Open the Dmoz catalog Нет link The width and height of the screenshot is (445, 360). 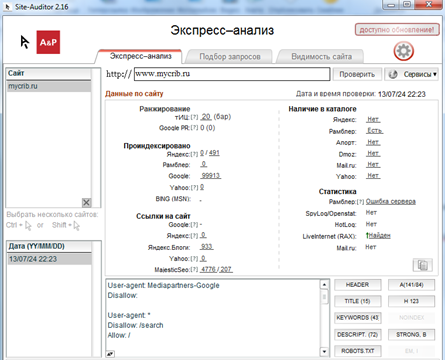pos(373,154)
